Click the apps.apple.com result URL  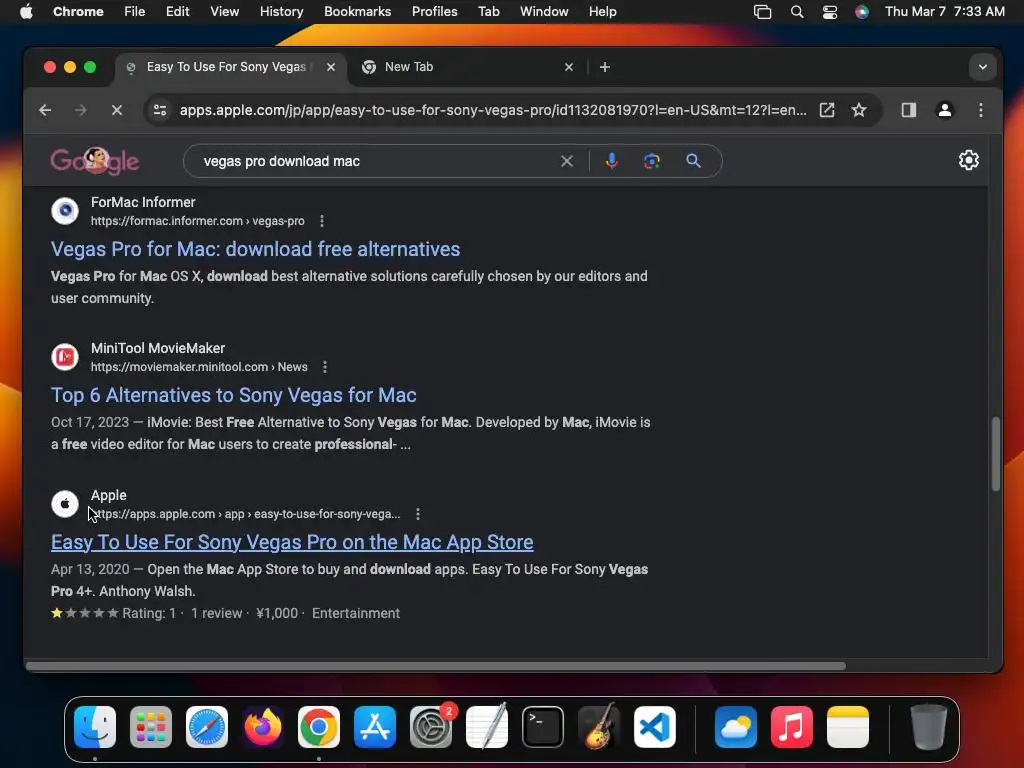246,514
